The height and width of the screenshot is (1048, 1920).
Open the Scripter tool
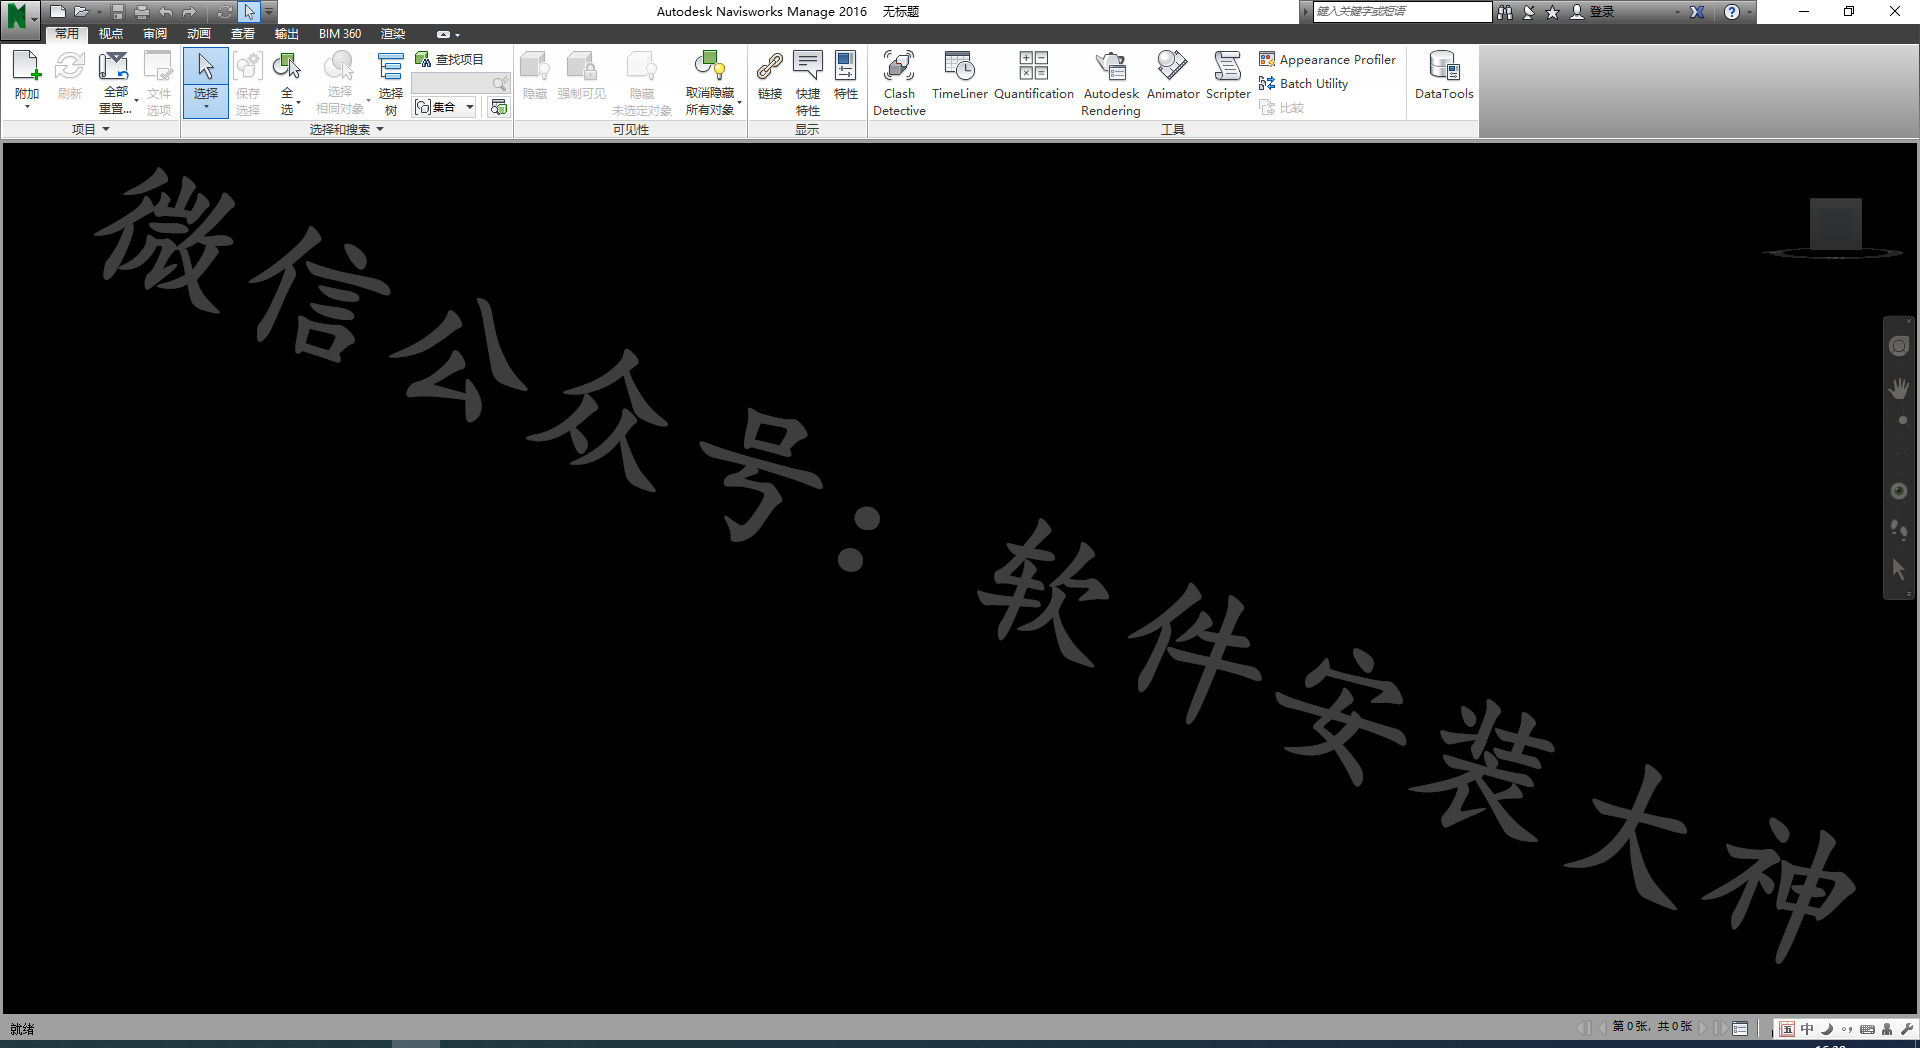click(x=1228, y=76)
